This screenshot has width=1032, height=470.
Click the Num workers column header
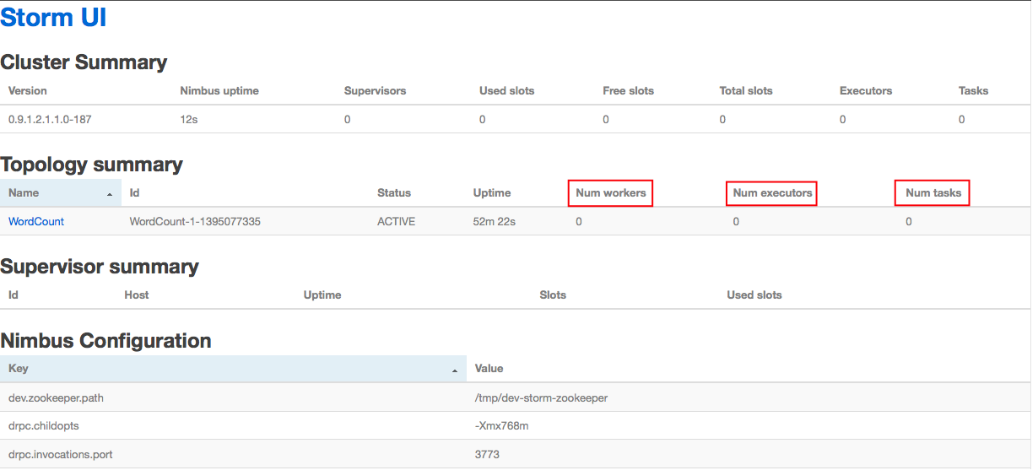click(610, 193)
